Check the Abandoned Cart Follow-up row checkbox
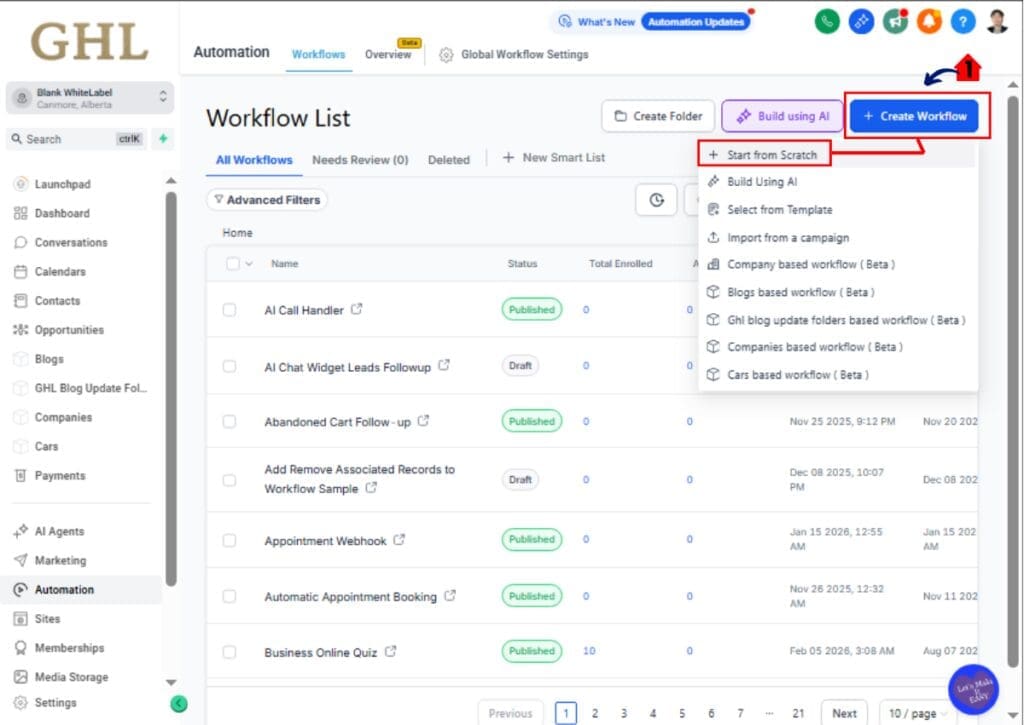 pyautogui.click(x=229, y=421)
